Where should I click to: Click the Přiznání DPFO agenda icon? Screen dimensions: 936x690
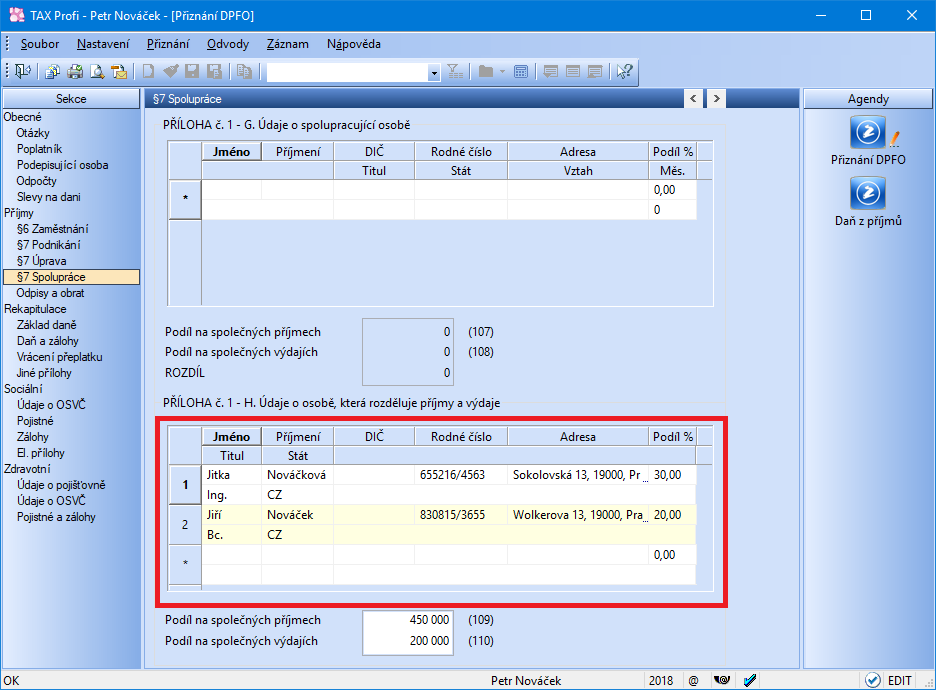tap(868, 132)
